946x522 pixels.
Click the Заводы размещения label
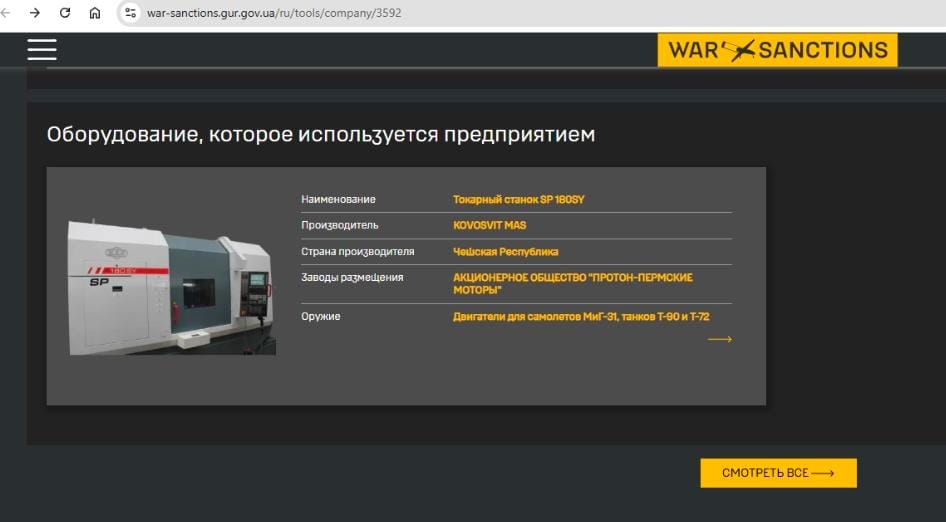[352, 277]
